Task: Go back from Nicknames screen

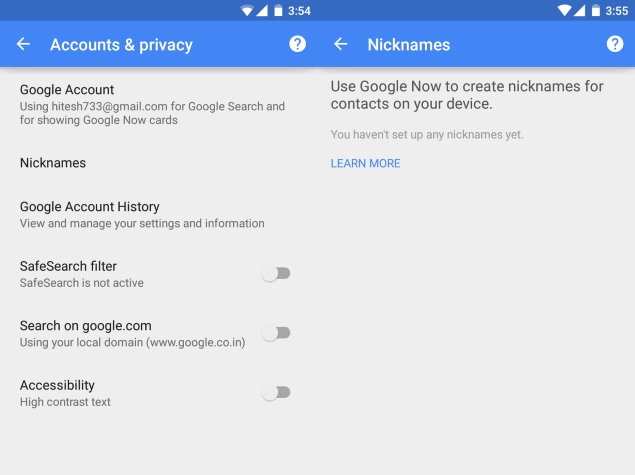Action: tap(341, 44)
